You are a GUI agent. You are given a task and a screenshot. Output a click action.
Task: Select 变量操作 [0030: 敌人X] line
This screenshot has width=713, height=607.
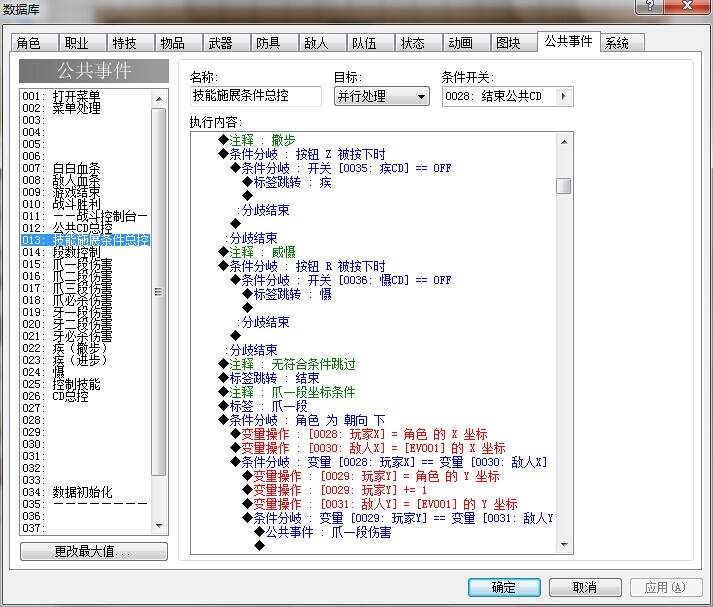pos(368,448)
